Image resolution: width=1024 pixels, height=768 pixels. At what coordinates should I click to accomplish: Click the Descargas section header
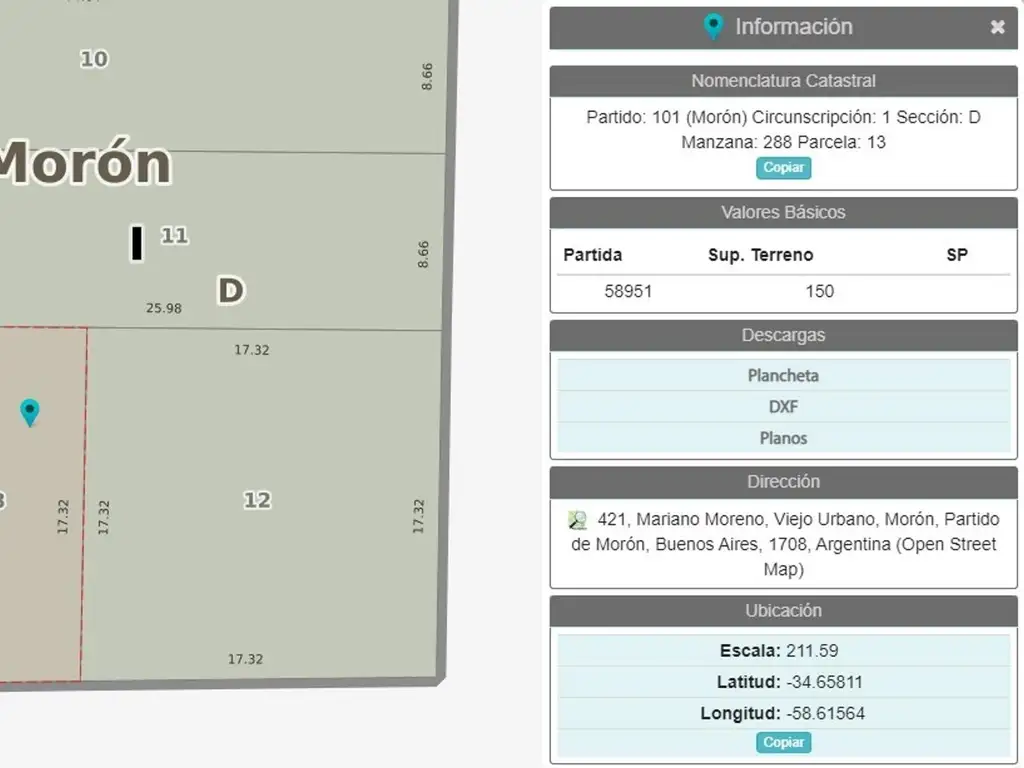click(x=783, y=336)
